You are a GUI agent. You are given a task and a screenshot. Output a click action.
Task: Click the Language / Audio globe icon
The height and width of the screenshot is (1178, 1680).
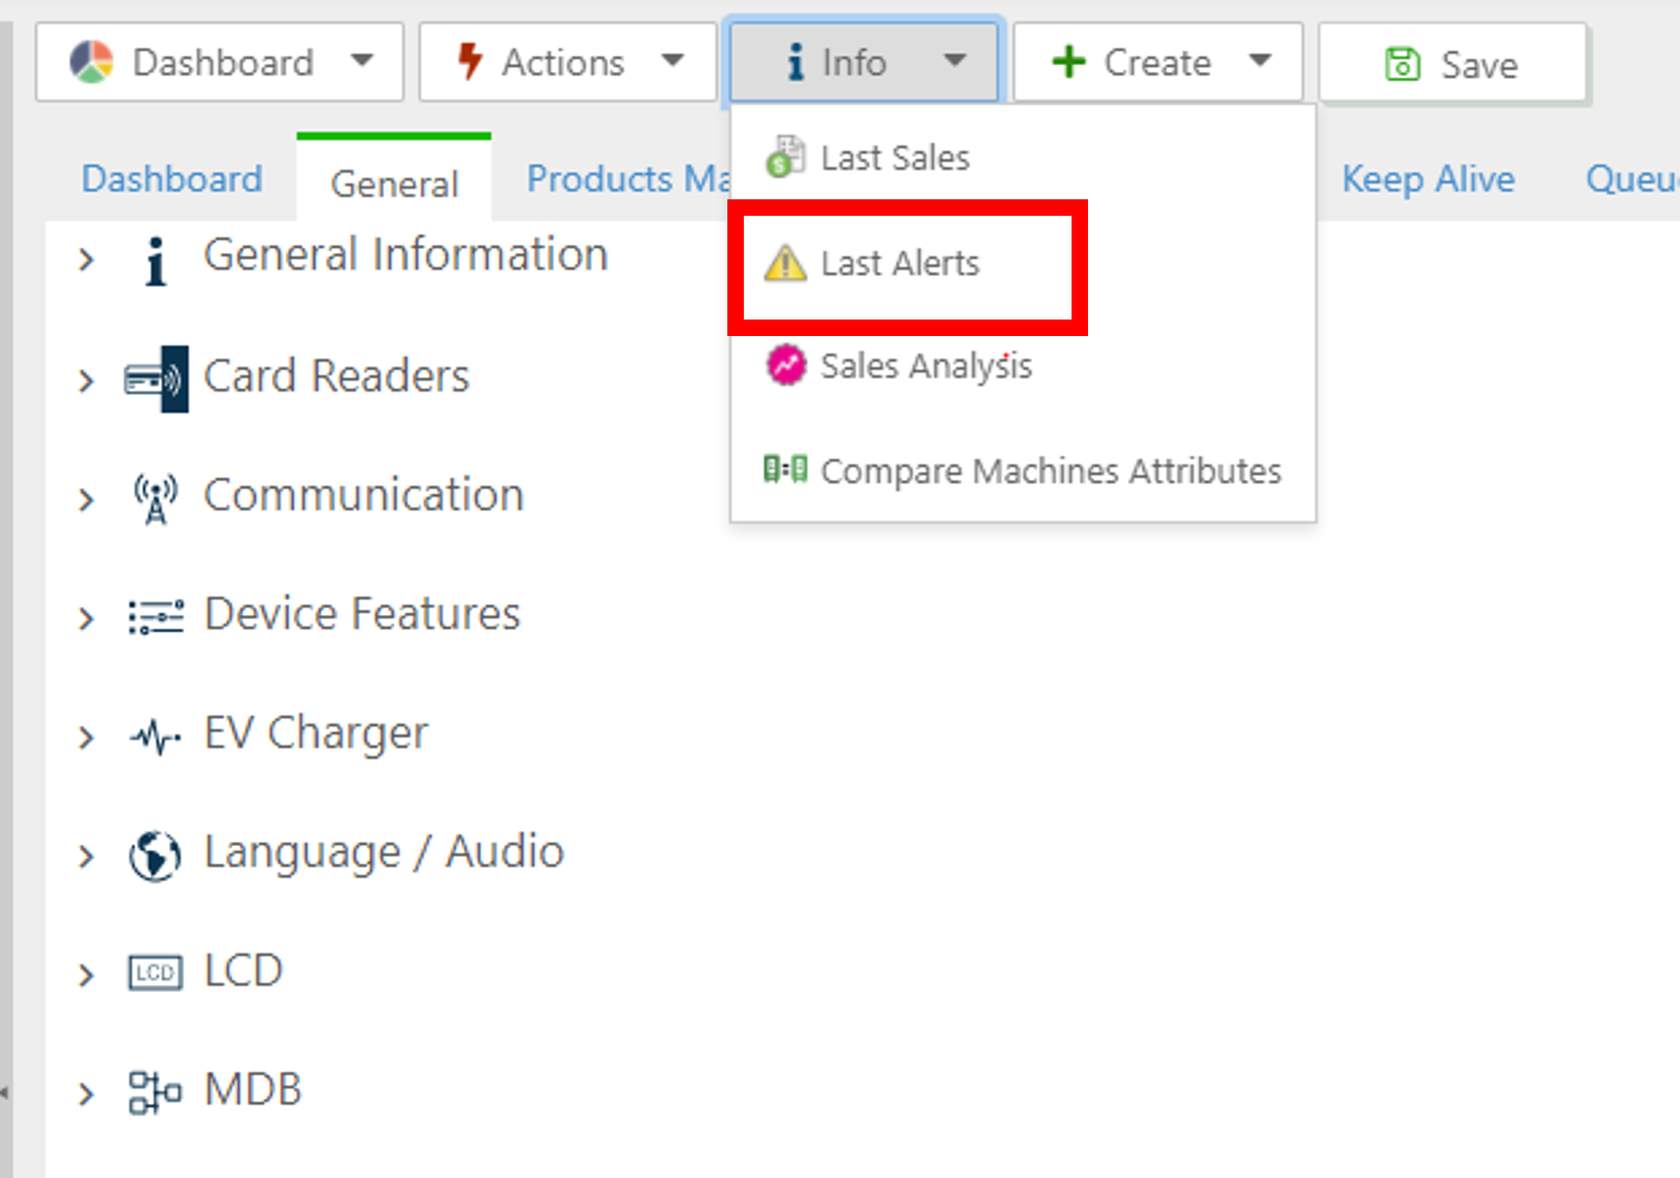155,856
